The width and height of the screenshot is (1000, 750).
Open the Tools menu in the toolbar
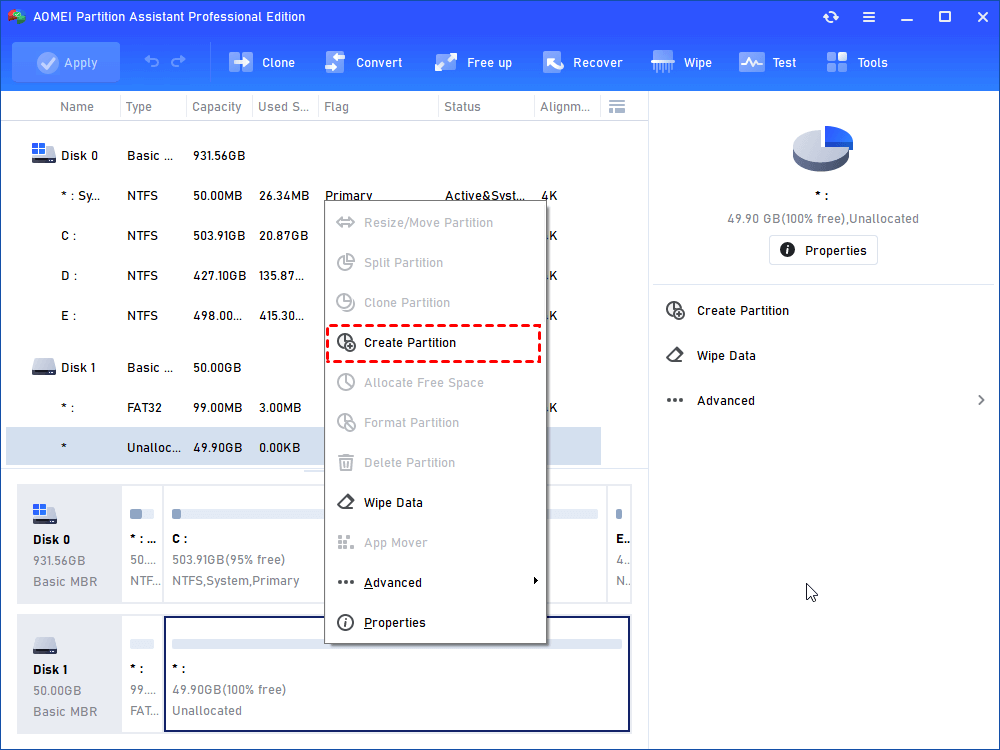tap(857, 62)
